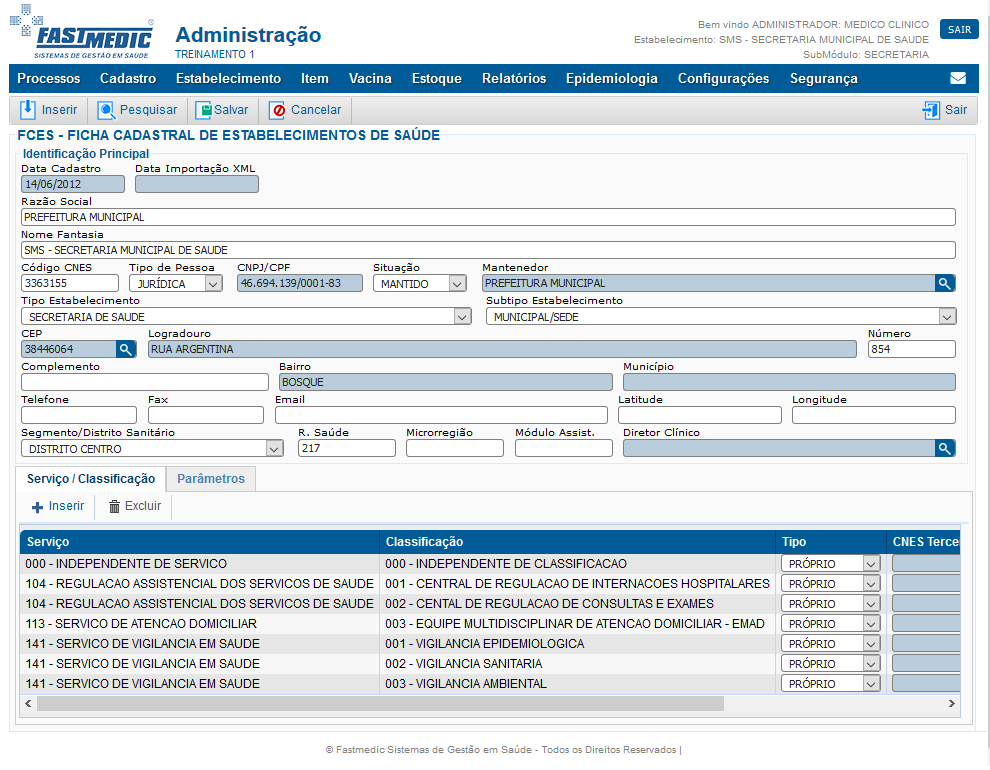Select row '113 - SERVICO DE ATENCAO DOMICILIAR'
This screenshot has width=990, height=770.
[490, 624]
